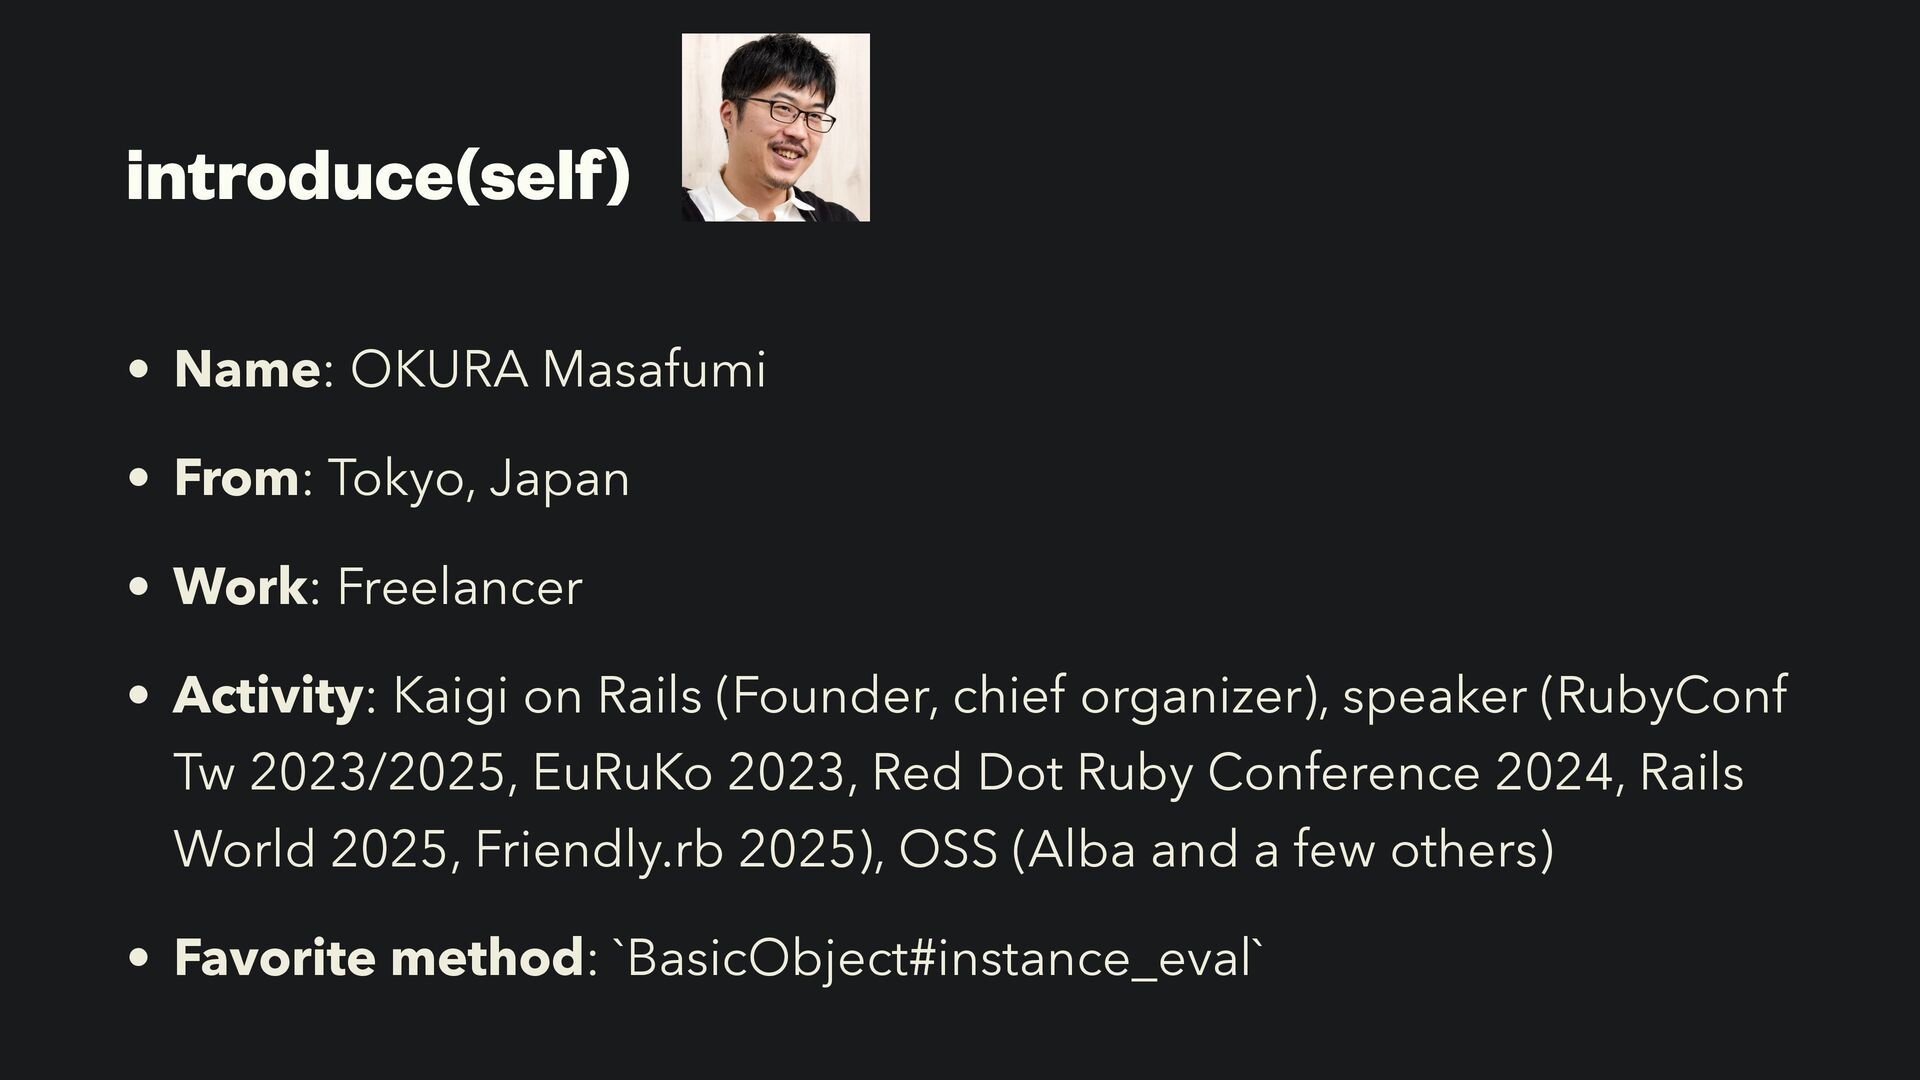Select the word 'Freelancer'
The height and width of the screenshot is (1080, 1920).
460,586
